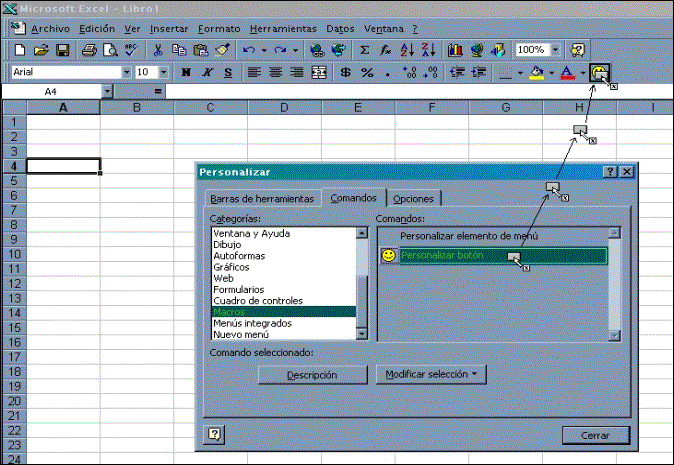The width and height of the screenshot is (674, 465).
Task: Select the Cut scissors icon
Action: (158, 49)
